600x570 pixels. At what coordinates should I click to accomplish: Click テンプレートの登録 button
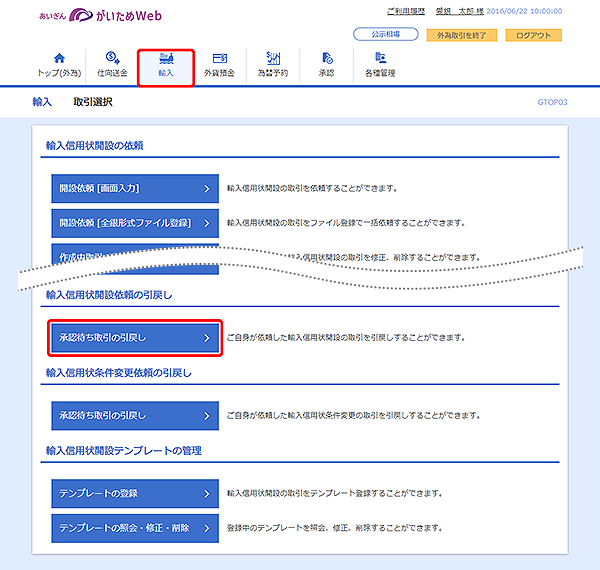coord(135,493)
